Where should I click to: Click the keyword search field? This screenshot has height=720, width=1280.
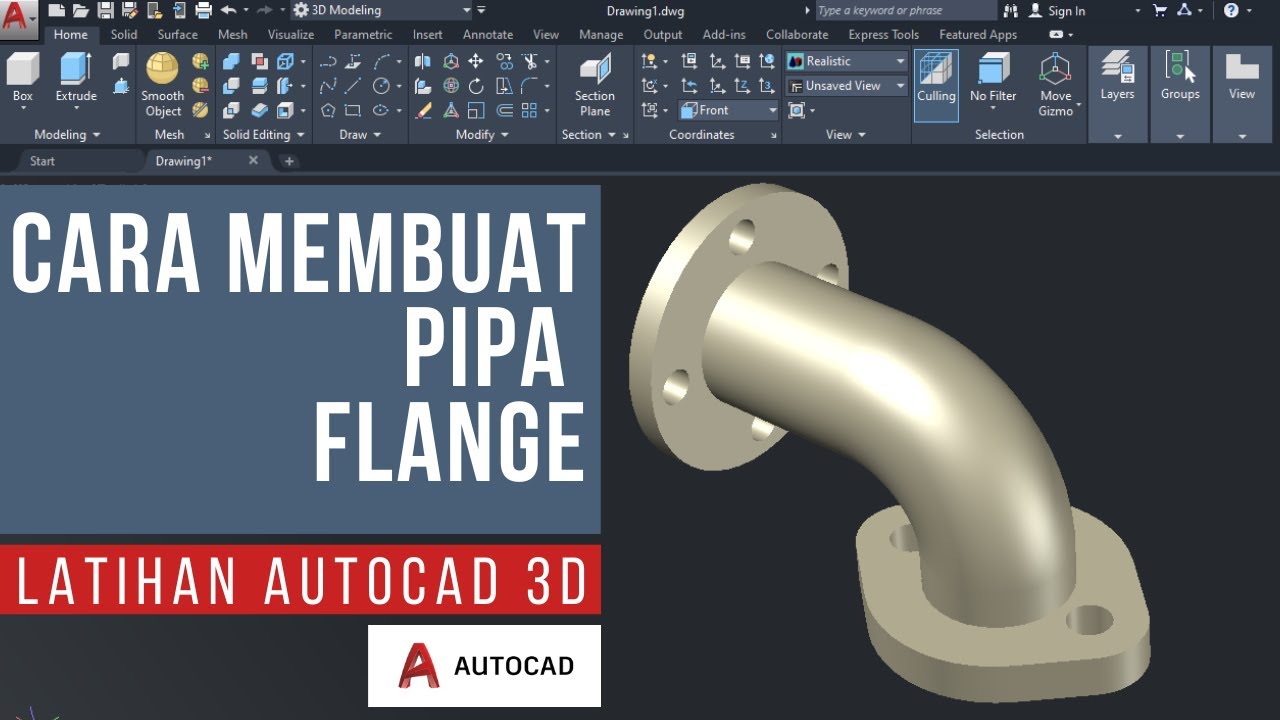905,10
